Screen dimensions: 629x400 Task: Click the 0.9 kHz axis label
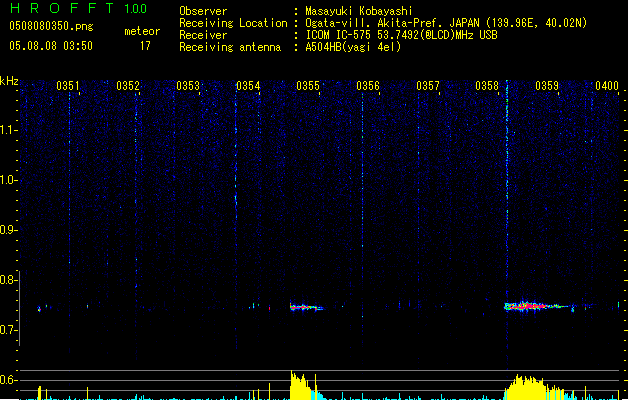[x=9, y=230]
